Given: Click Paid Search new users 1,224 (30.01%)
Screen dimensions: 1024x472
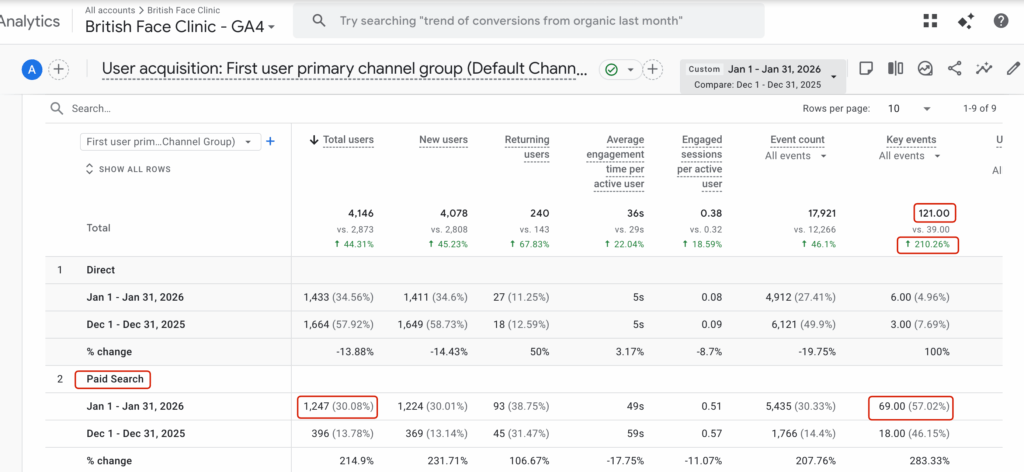Looking at the screenshot, I should click(432, 406).
